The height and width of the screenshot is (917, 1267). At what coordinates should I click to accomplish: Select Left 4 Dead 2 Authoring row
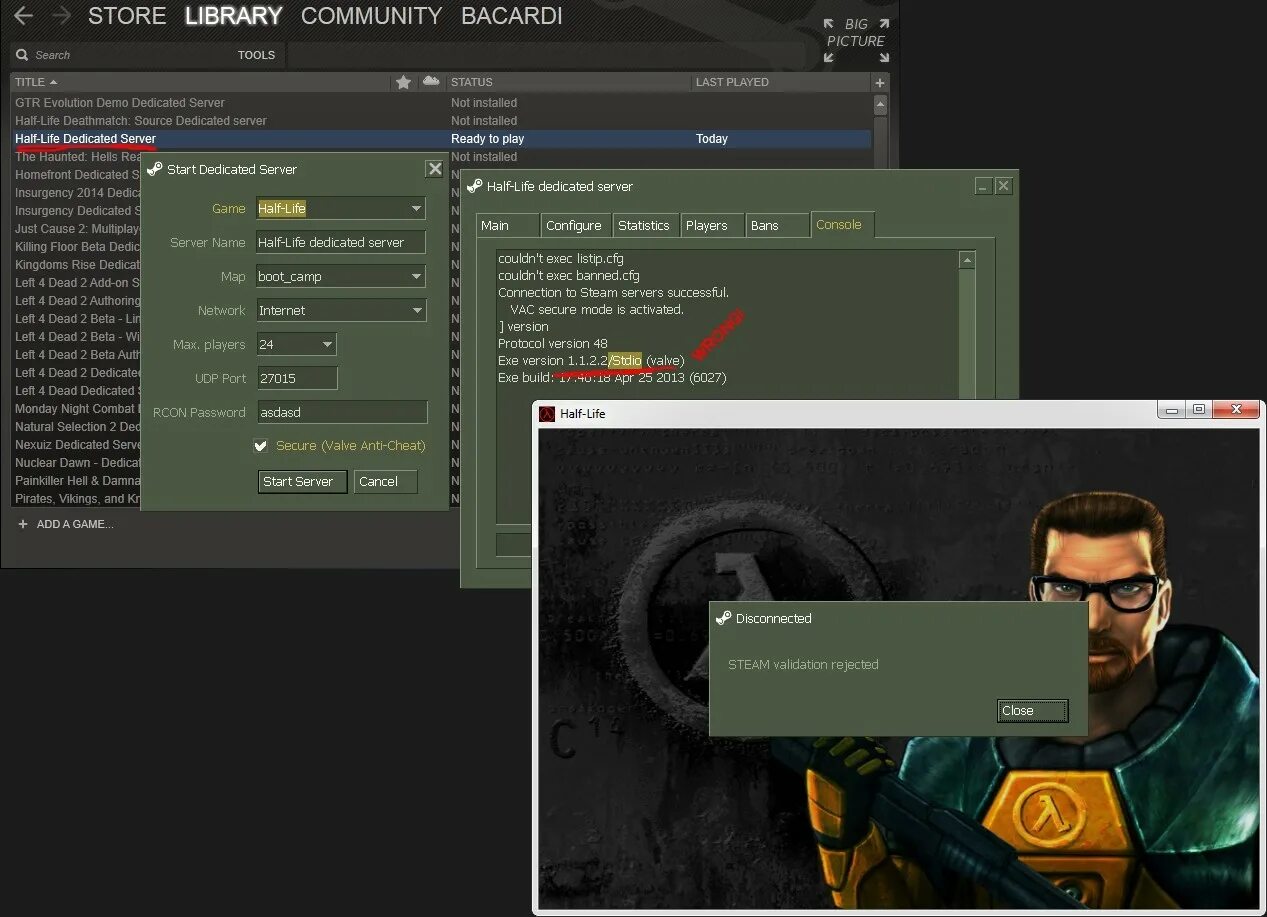pyautogui.click(x=76, y=301)
